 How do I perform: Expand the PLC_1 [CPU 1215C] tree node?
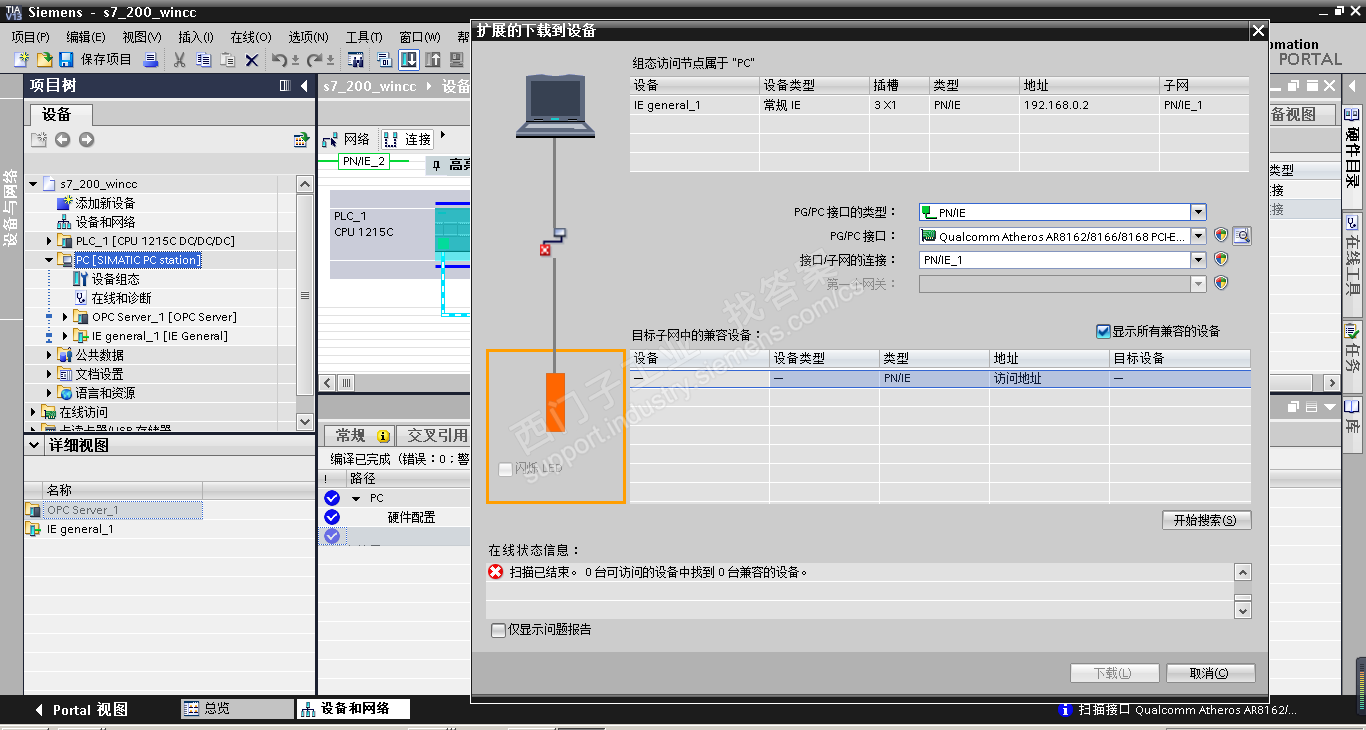click(x=49, y=241)
